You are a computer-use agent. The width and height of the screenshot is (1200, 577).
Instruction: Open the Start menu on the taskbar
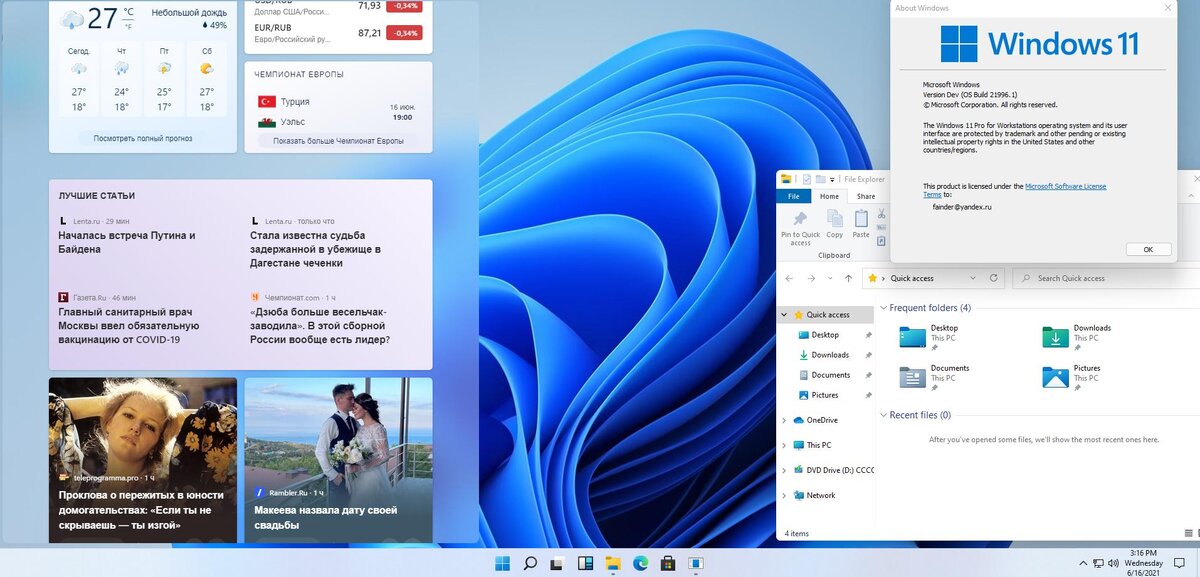(x=502, y=563)
